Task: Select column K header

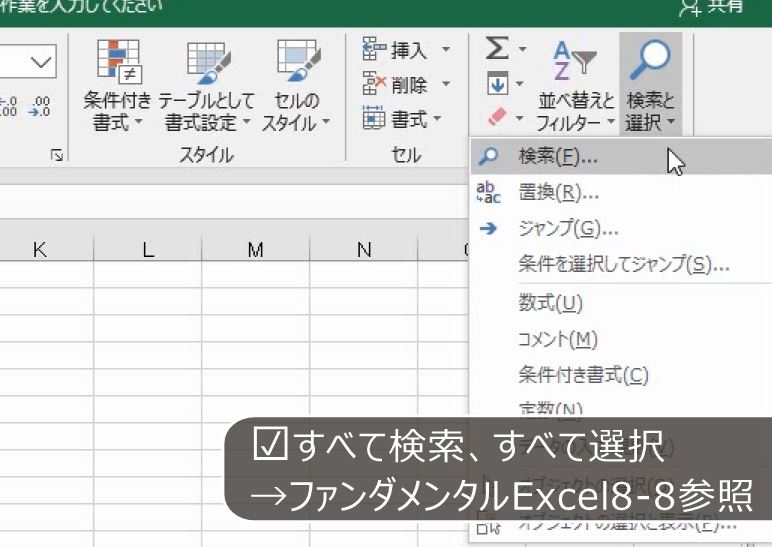Action: [46, 249]
